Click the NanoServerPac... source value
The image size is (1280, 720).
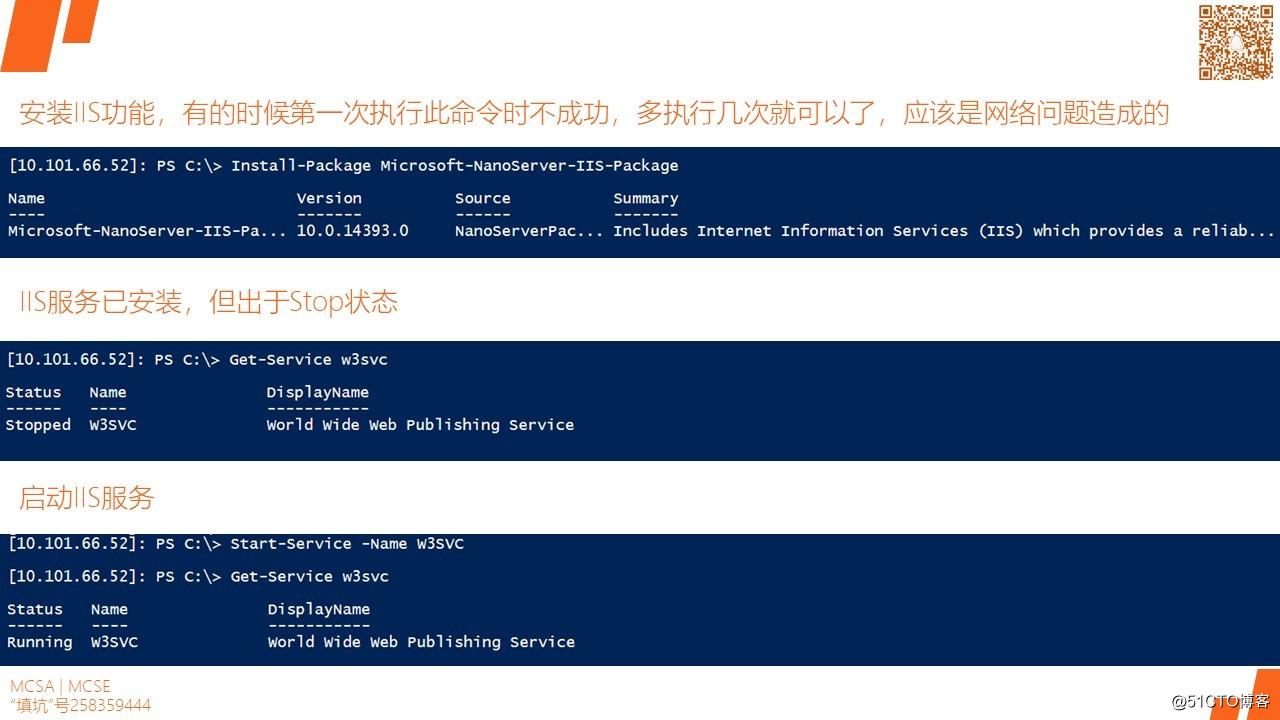point(529,231)
